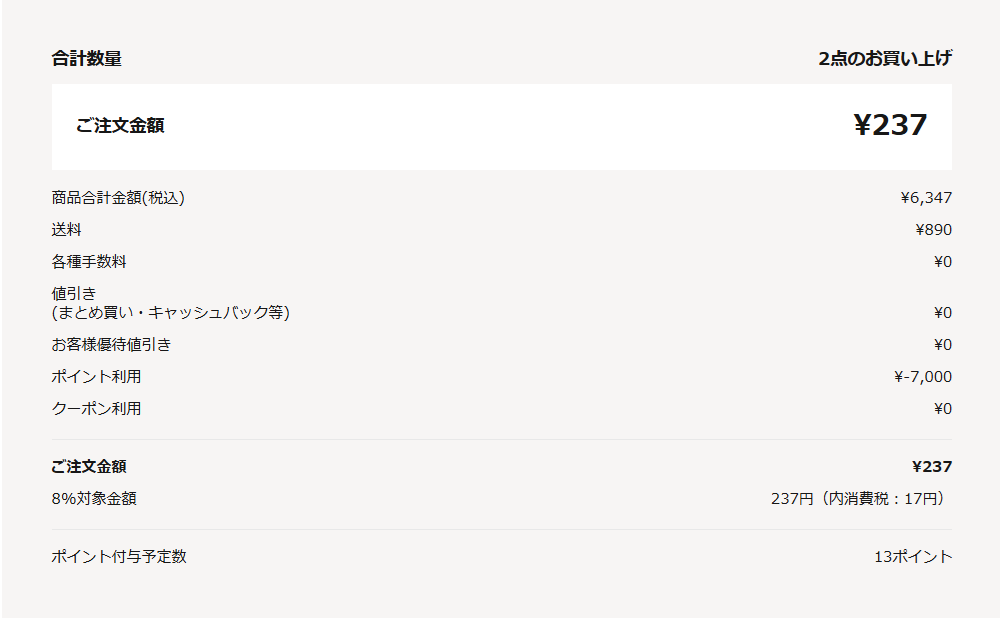This screenshot has width=1000, height=622.
Task: Click the large ¥237 order total
Action: coord(890,125)
